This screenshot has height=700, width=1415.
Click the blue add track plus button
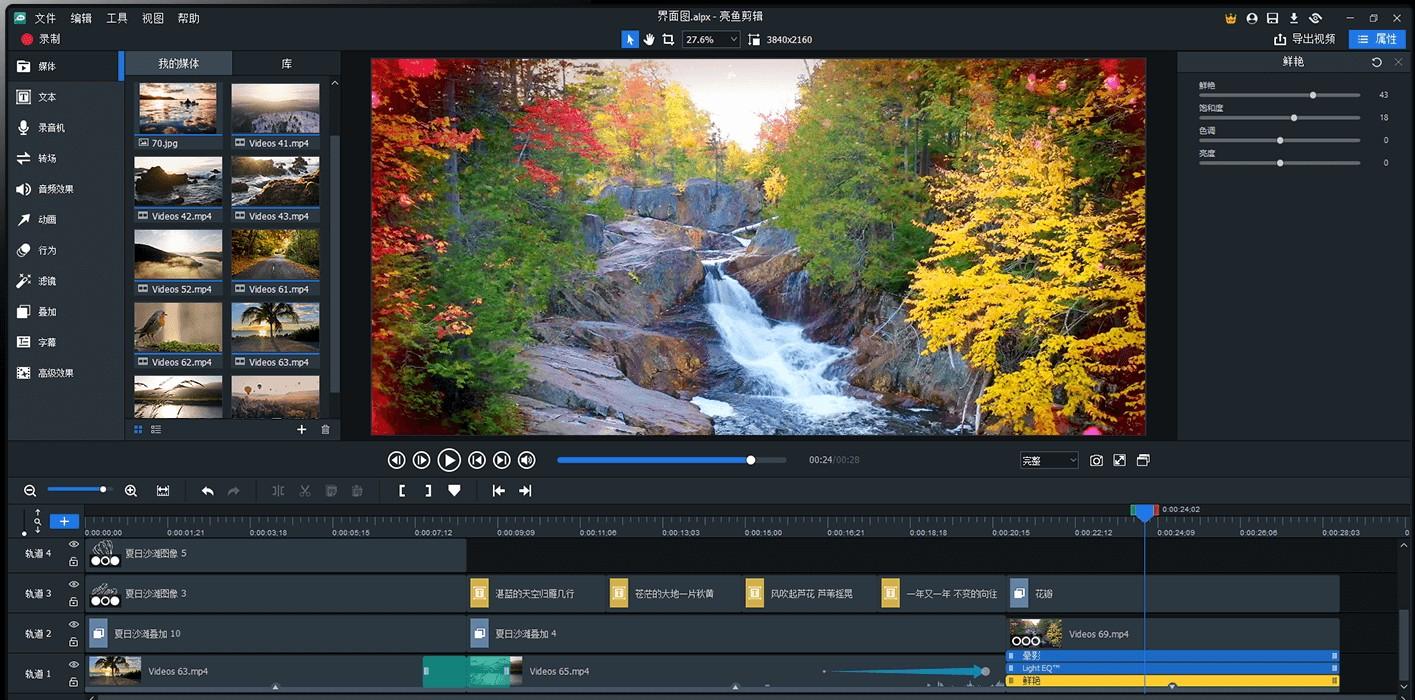pyautogui.click(x=64, y=521)
